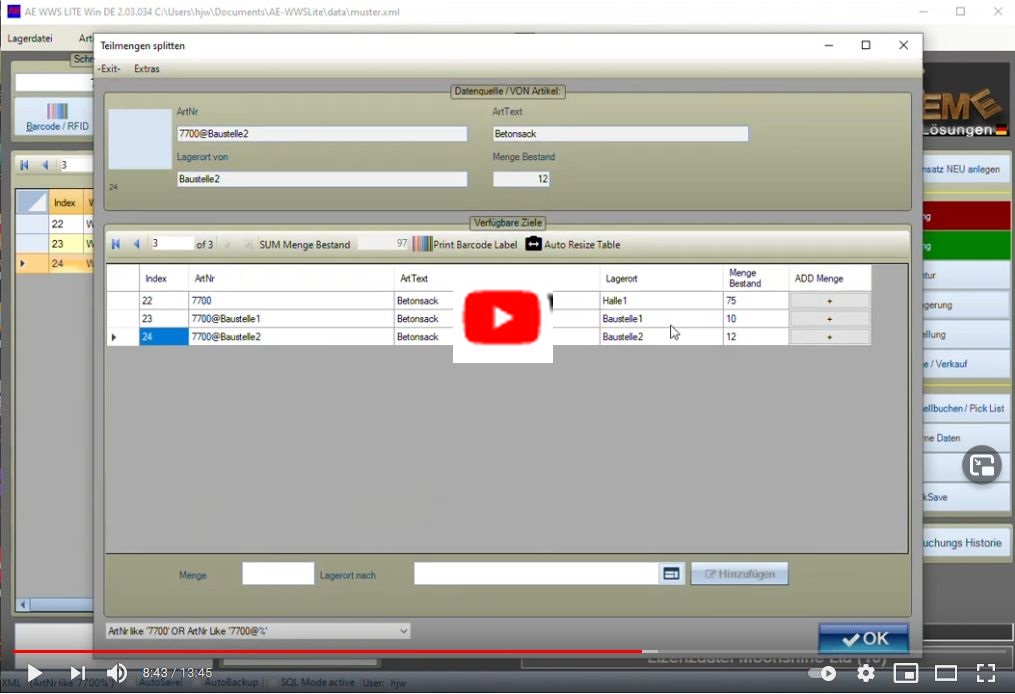Close the Teilmengen splitten dialog
The image size is (1015, 694).
tap(904, 45)
